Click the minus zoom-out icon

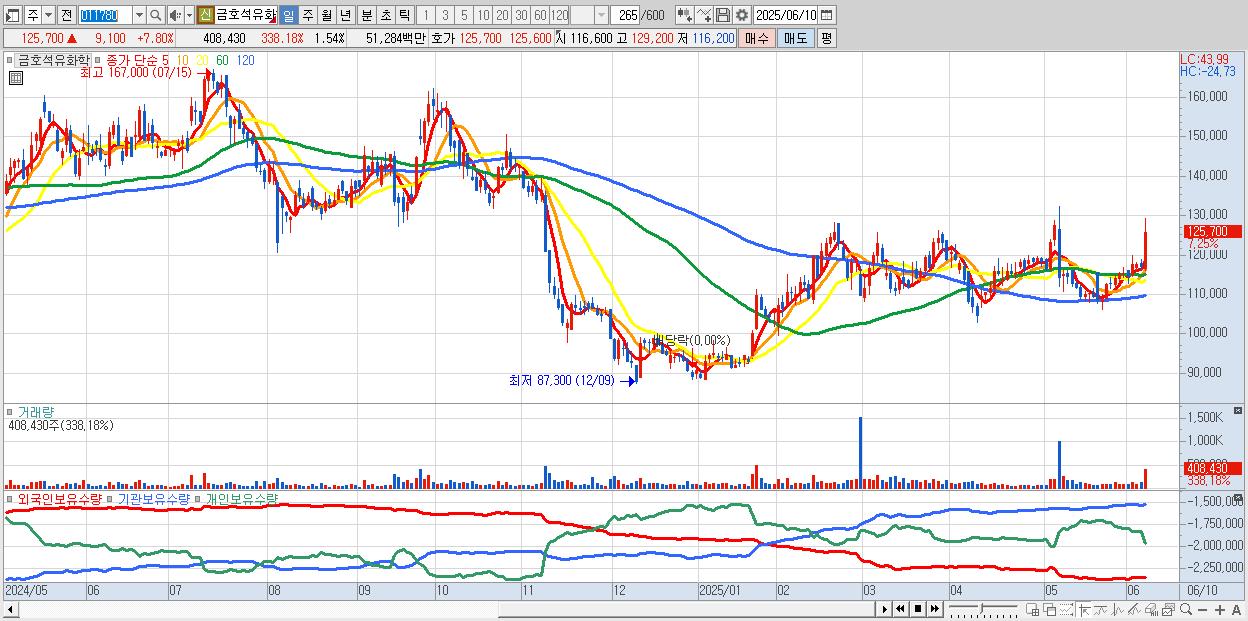[x=1202, y=609]
